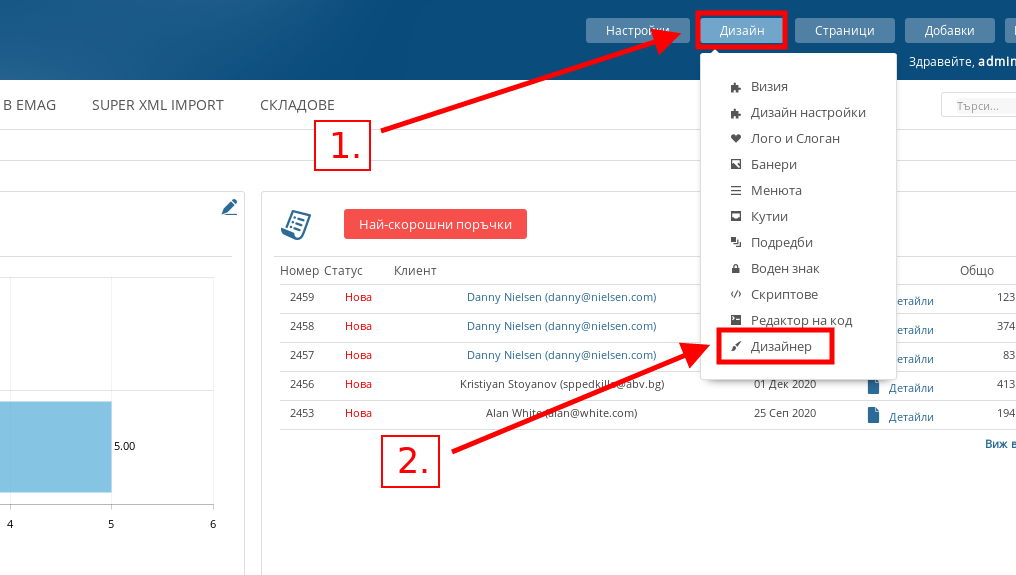Choose Дизайн настройки menu entry
1016x575 pixels.
pyautogui.click(x=808, y=113)
